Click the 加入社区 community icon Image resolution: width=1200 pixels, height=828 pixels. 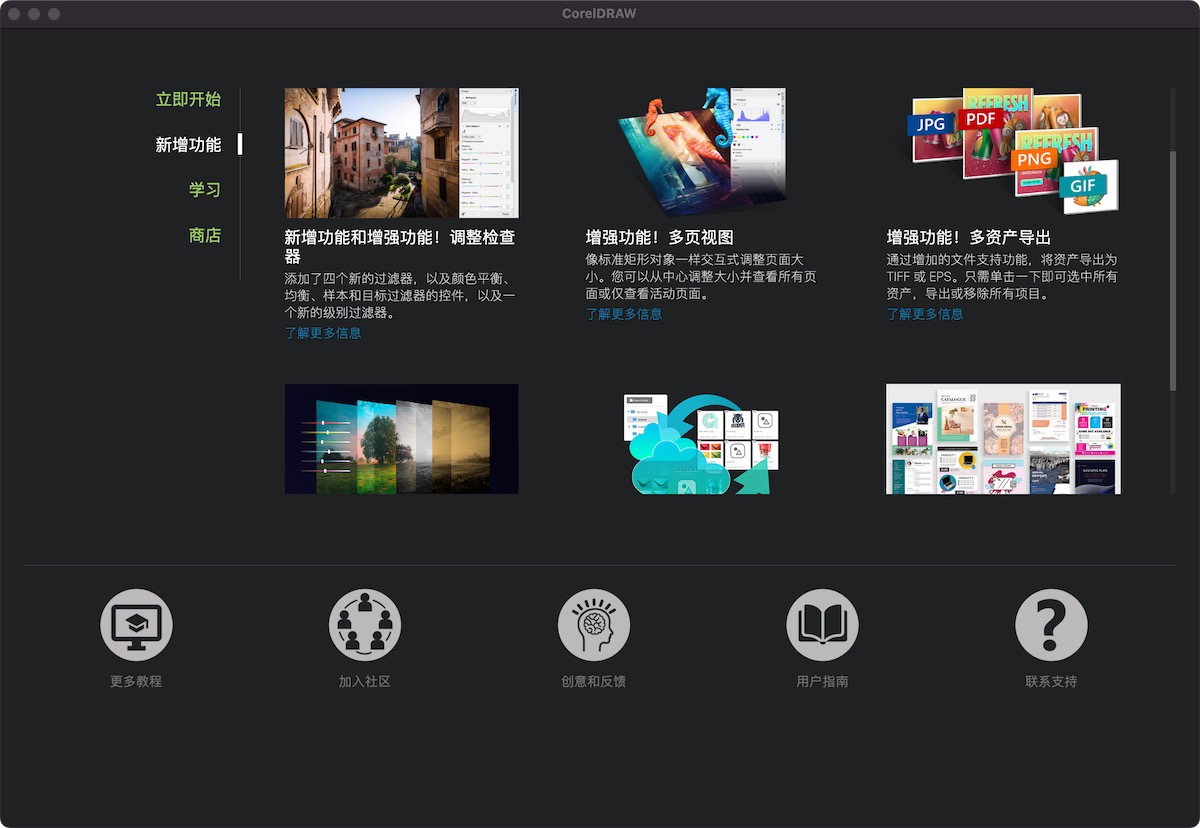point(365,625)
